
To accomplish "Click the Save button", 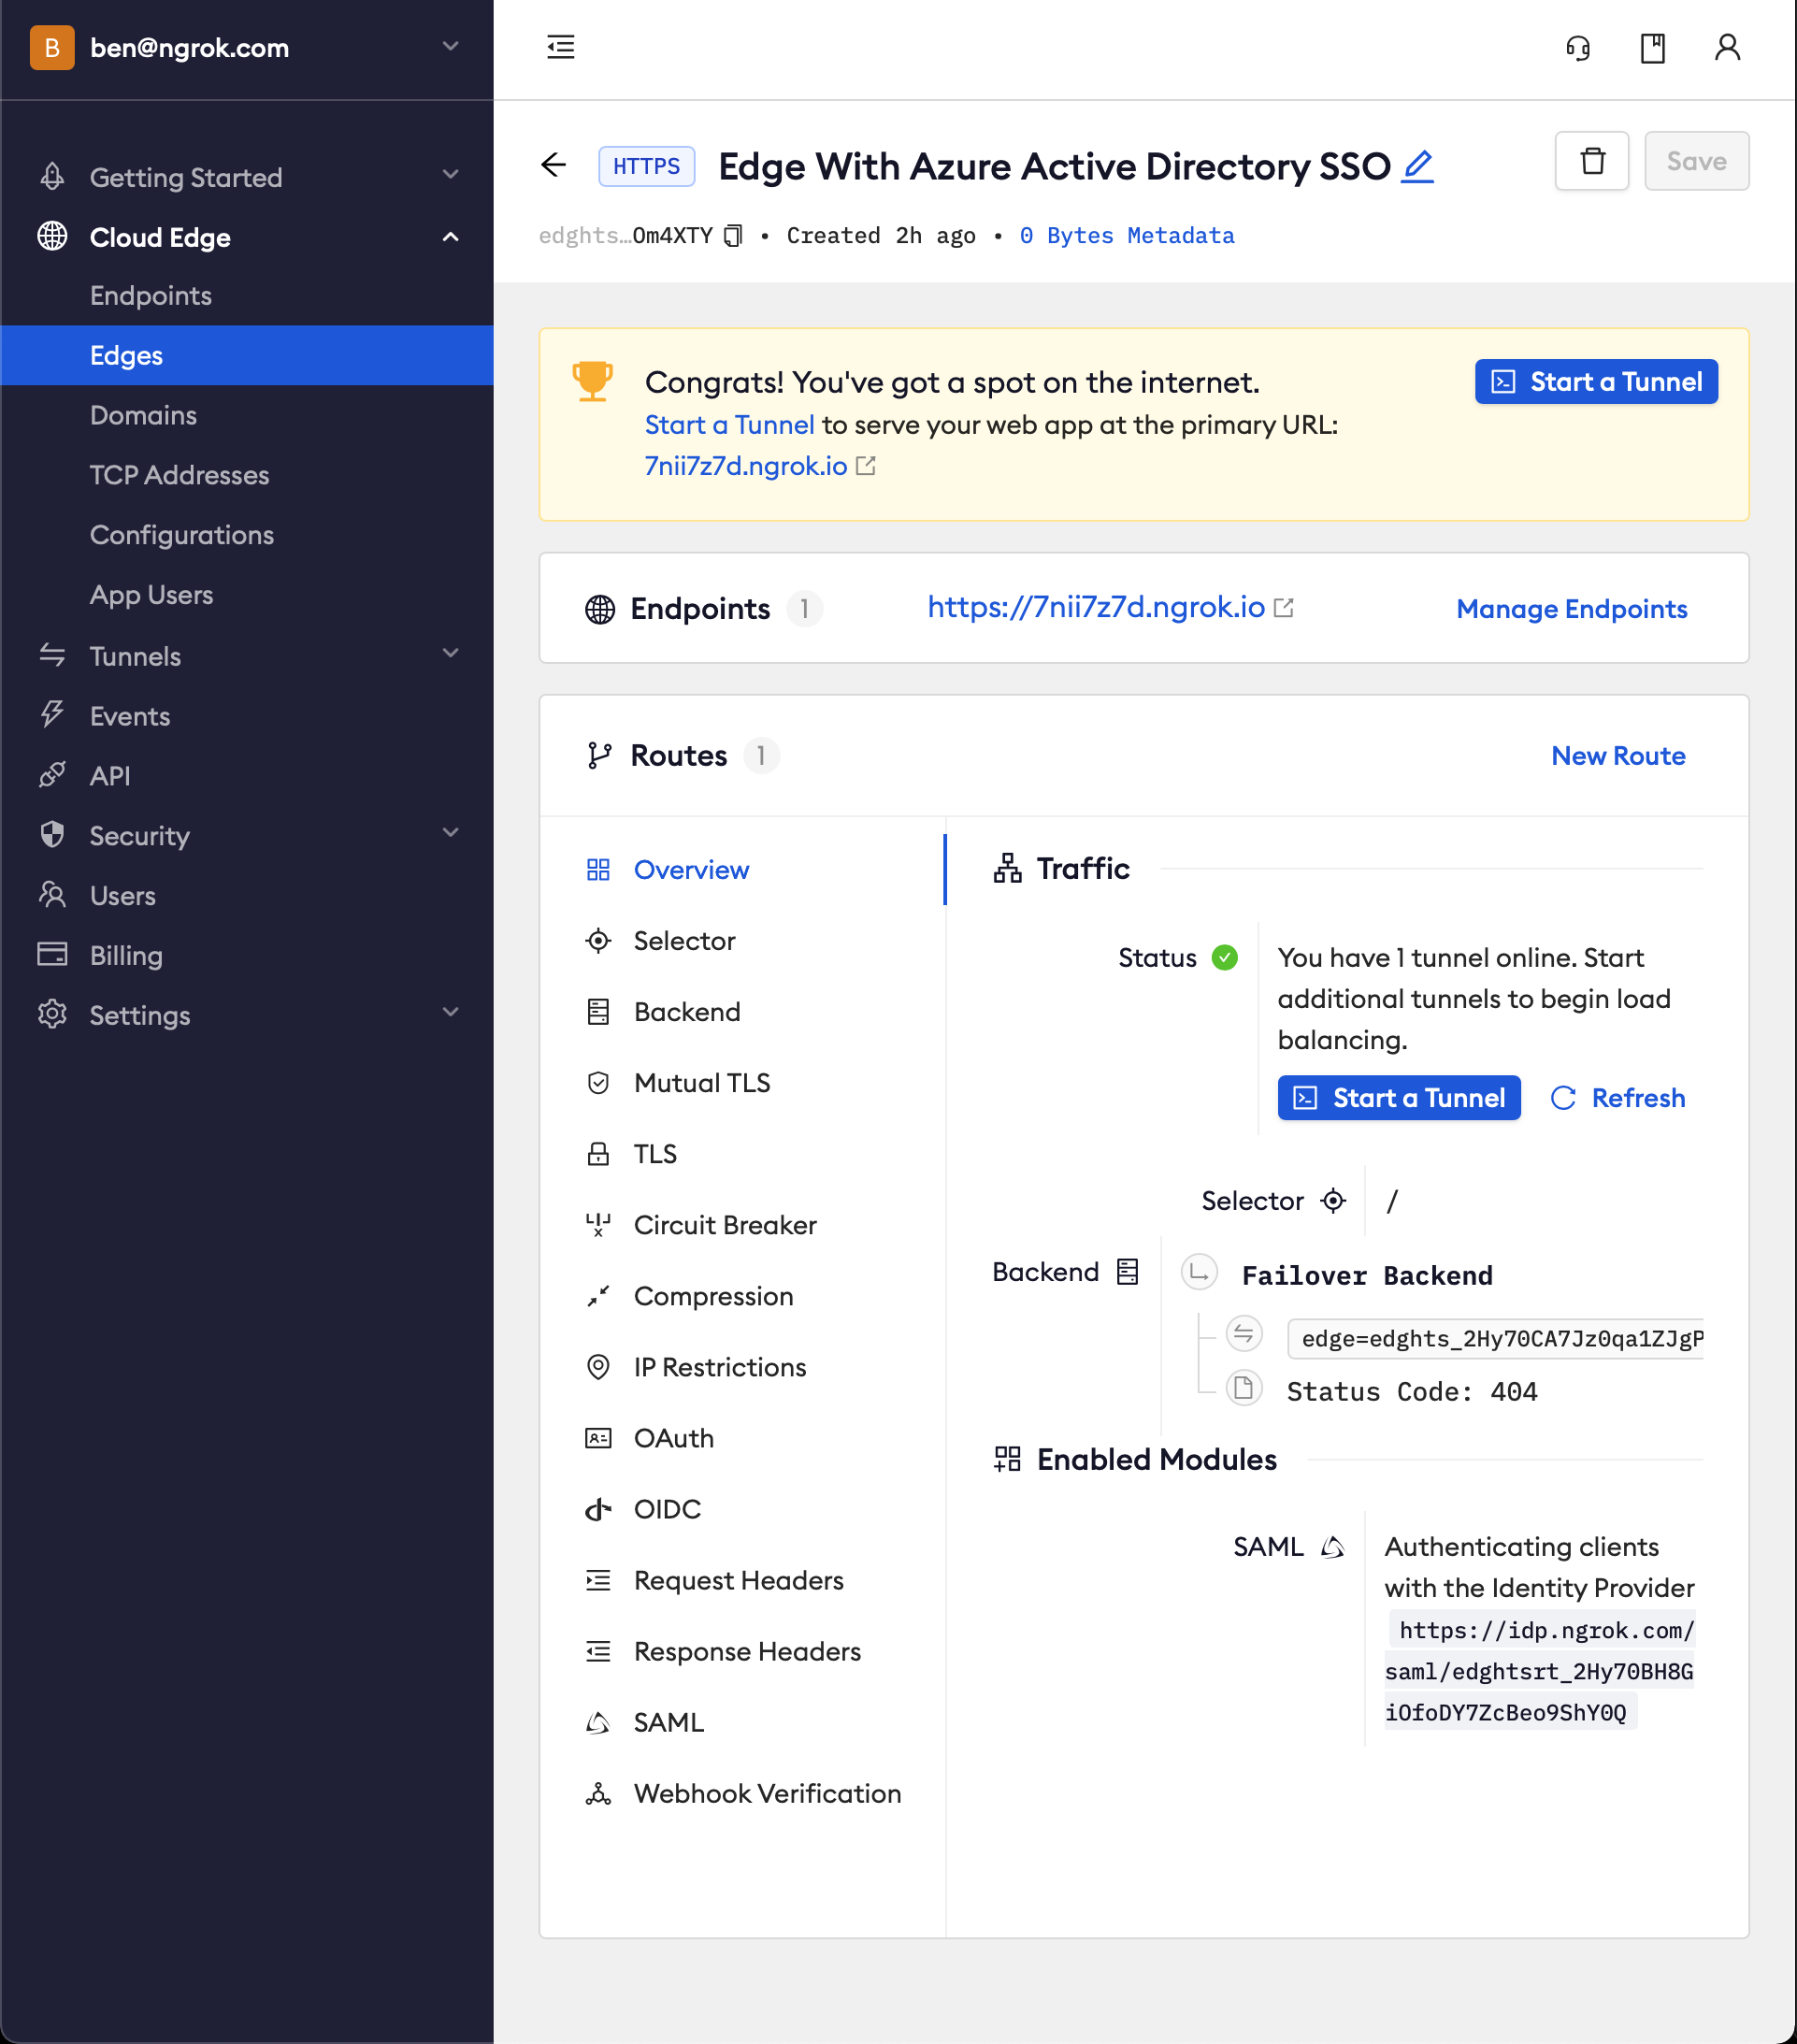I will point(1696,161).
